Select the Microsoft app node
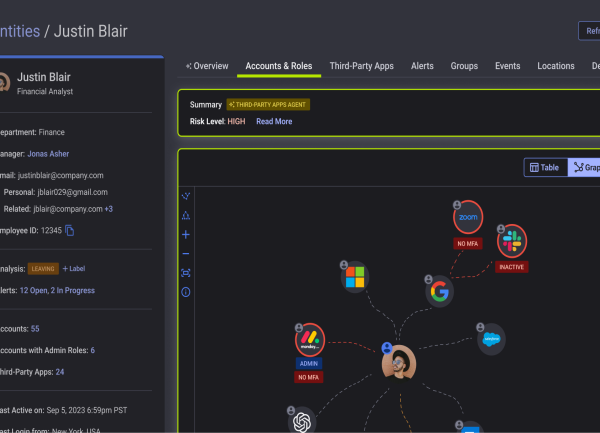The width and height of the screenshot is (600, 433). tap(353, 277)
